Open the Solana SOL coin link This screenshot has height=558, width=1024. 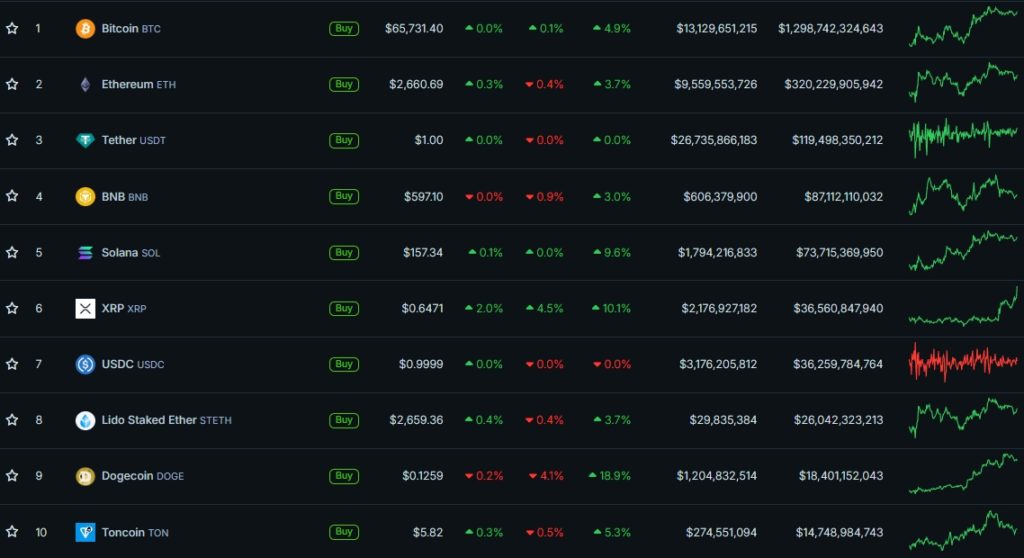(x=131, y=253)
